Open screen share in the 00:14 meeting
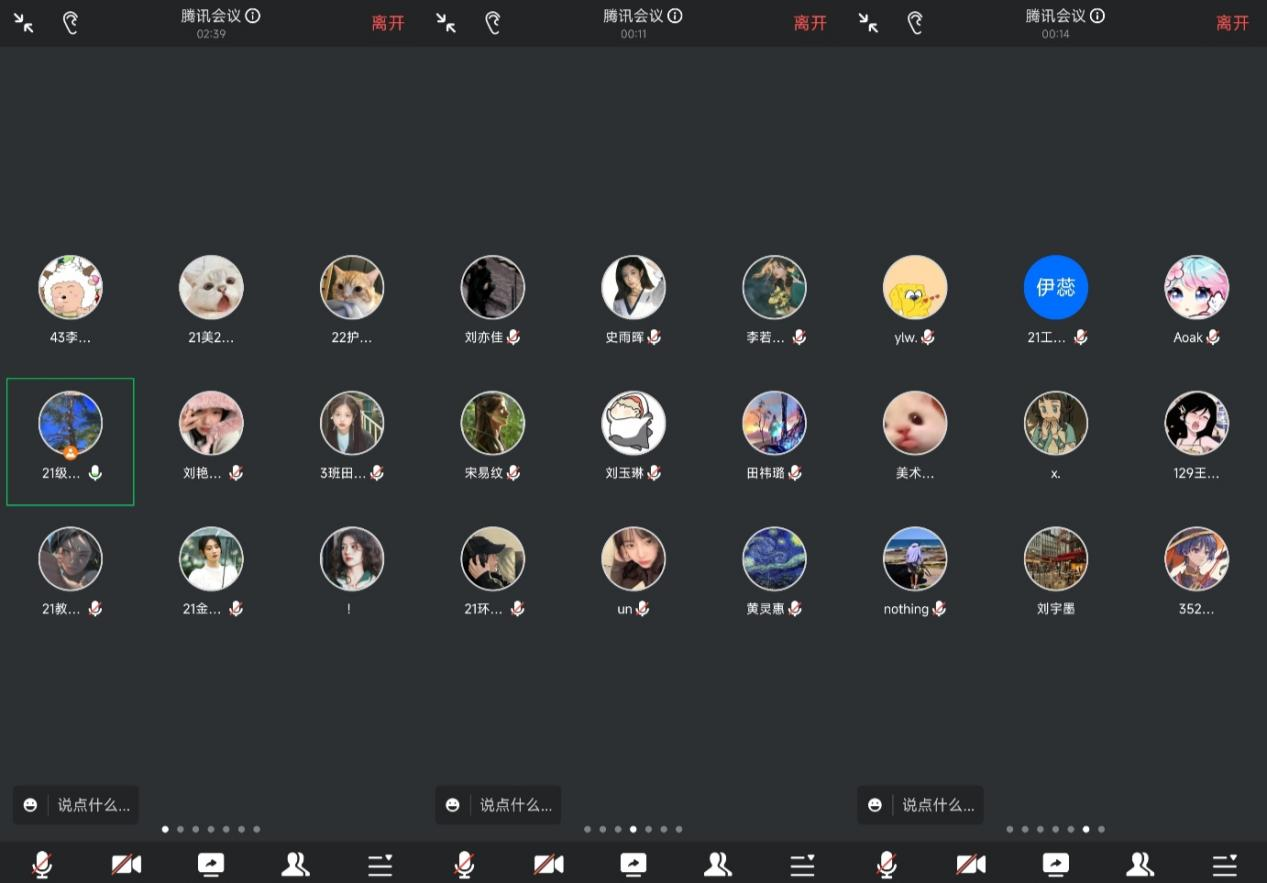Screen dimensions: 1267x883 (1055, 864)
